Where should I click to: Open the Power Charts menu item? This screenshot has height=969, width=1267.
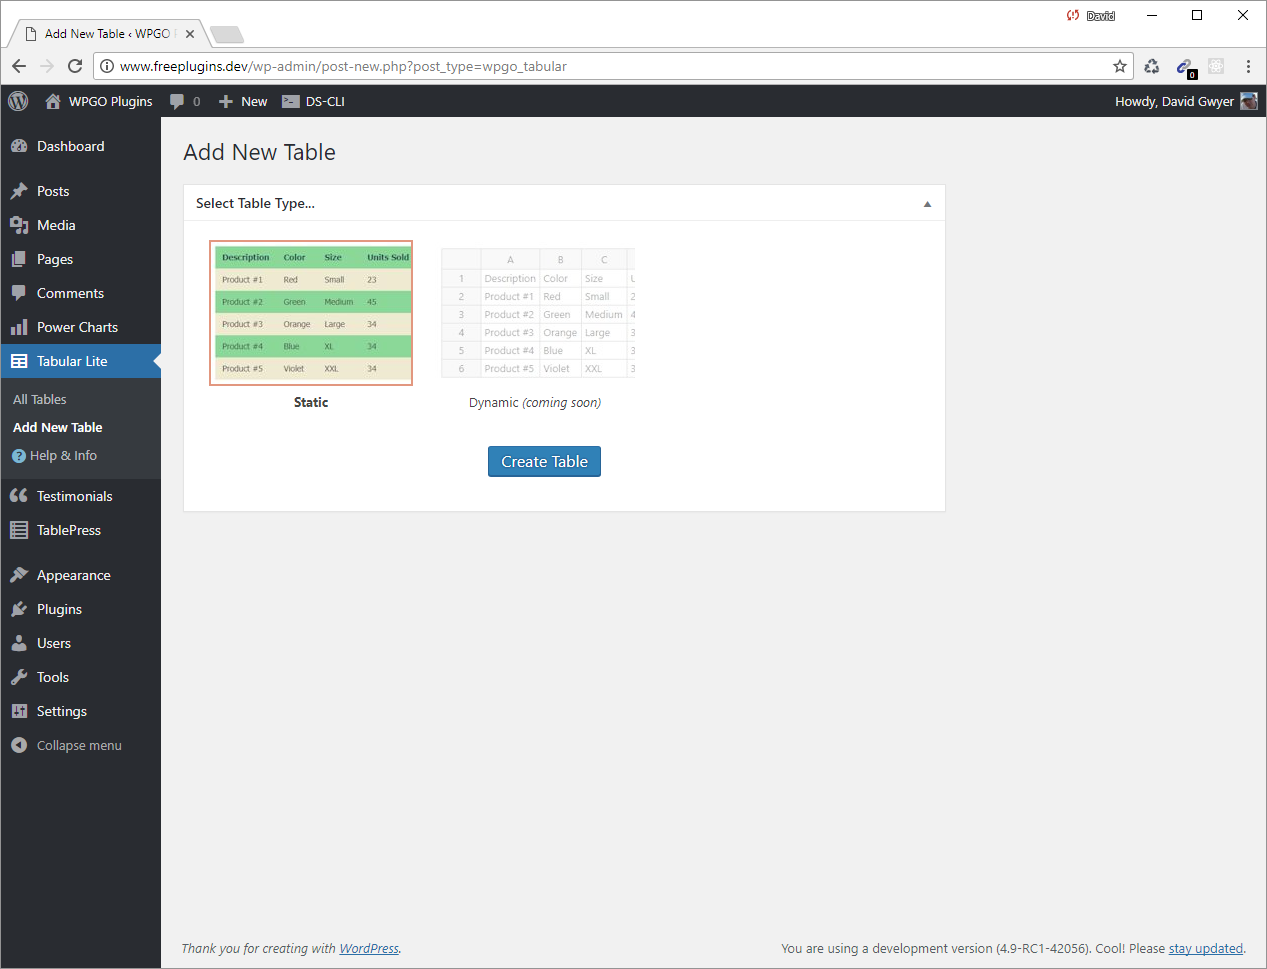click(81, 327)
